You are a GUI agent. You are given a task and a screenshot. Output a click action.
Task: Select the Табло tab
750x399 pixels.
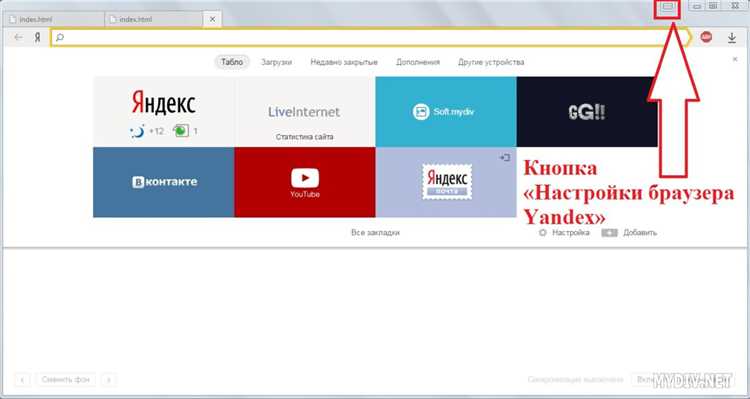point(232,62)
